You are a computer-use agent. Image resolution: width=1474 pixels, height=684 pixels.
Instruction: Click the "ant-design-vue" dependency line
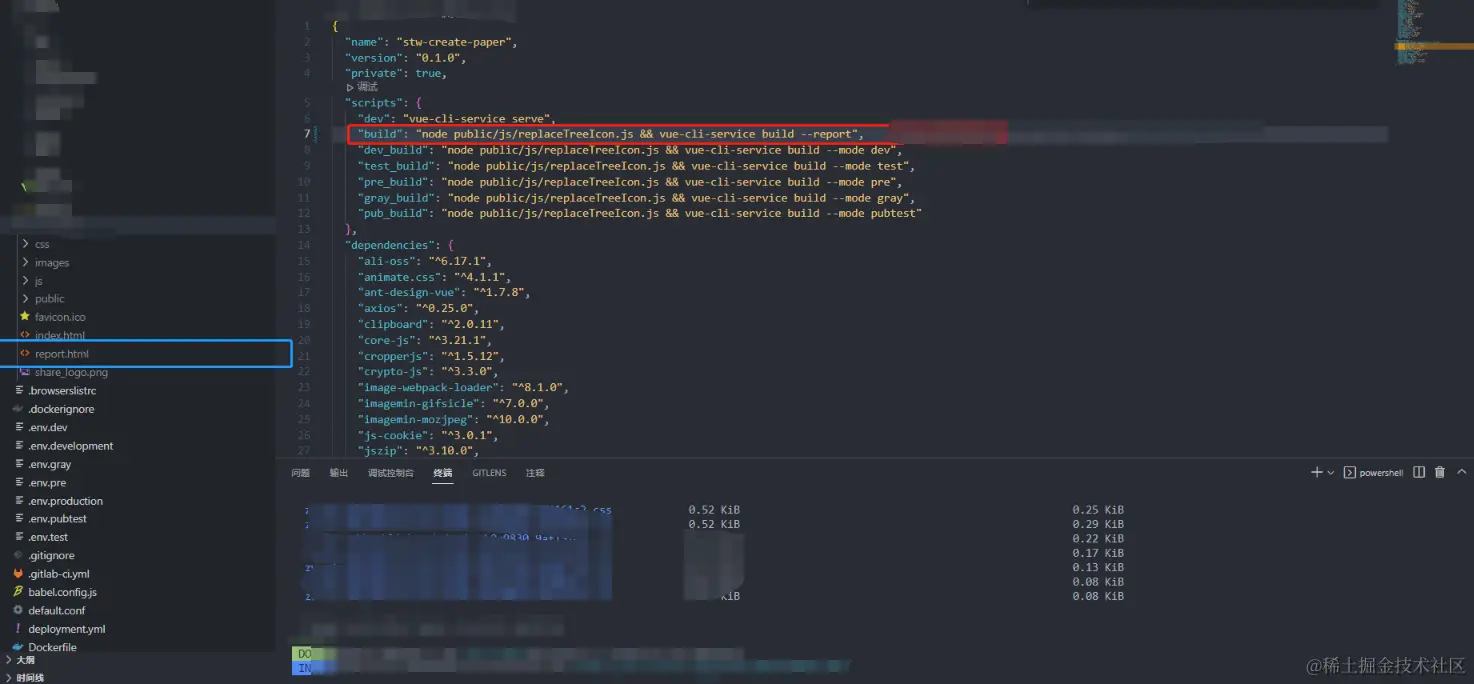443,293
